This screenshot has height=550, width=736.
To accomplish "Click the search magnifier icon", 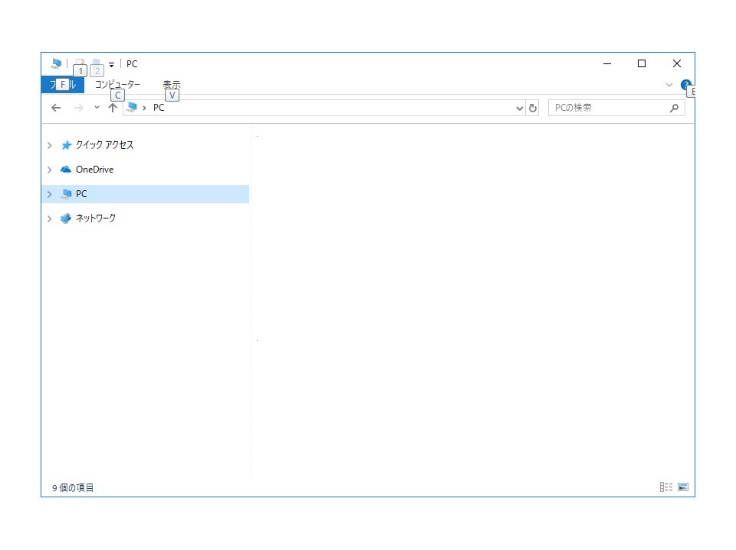I will click(x=674, y=108).
